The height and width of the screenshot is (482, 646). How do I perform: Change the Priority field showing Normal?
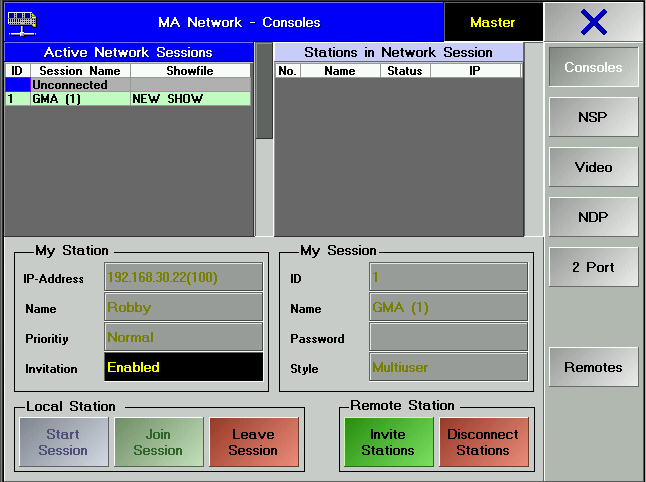183,338
